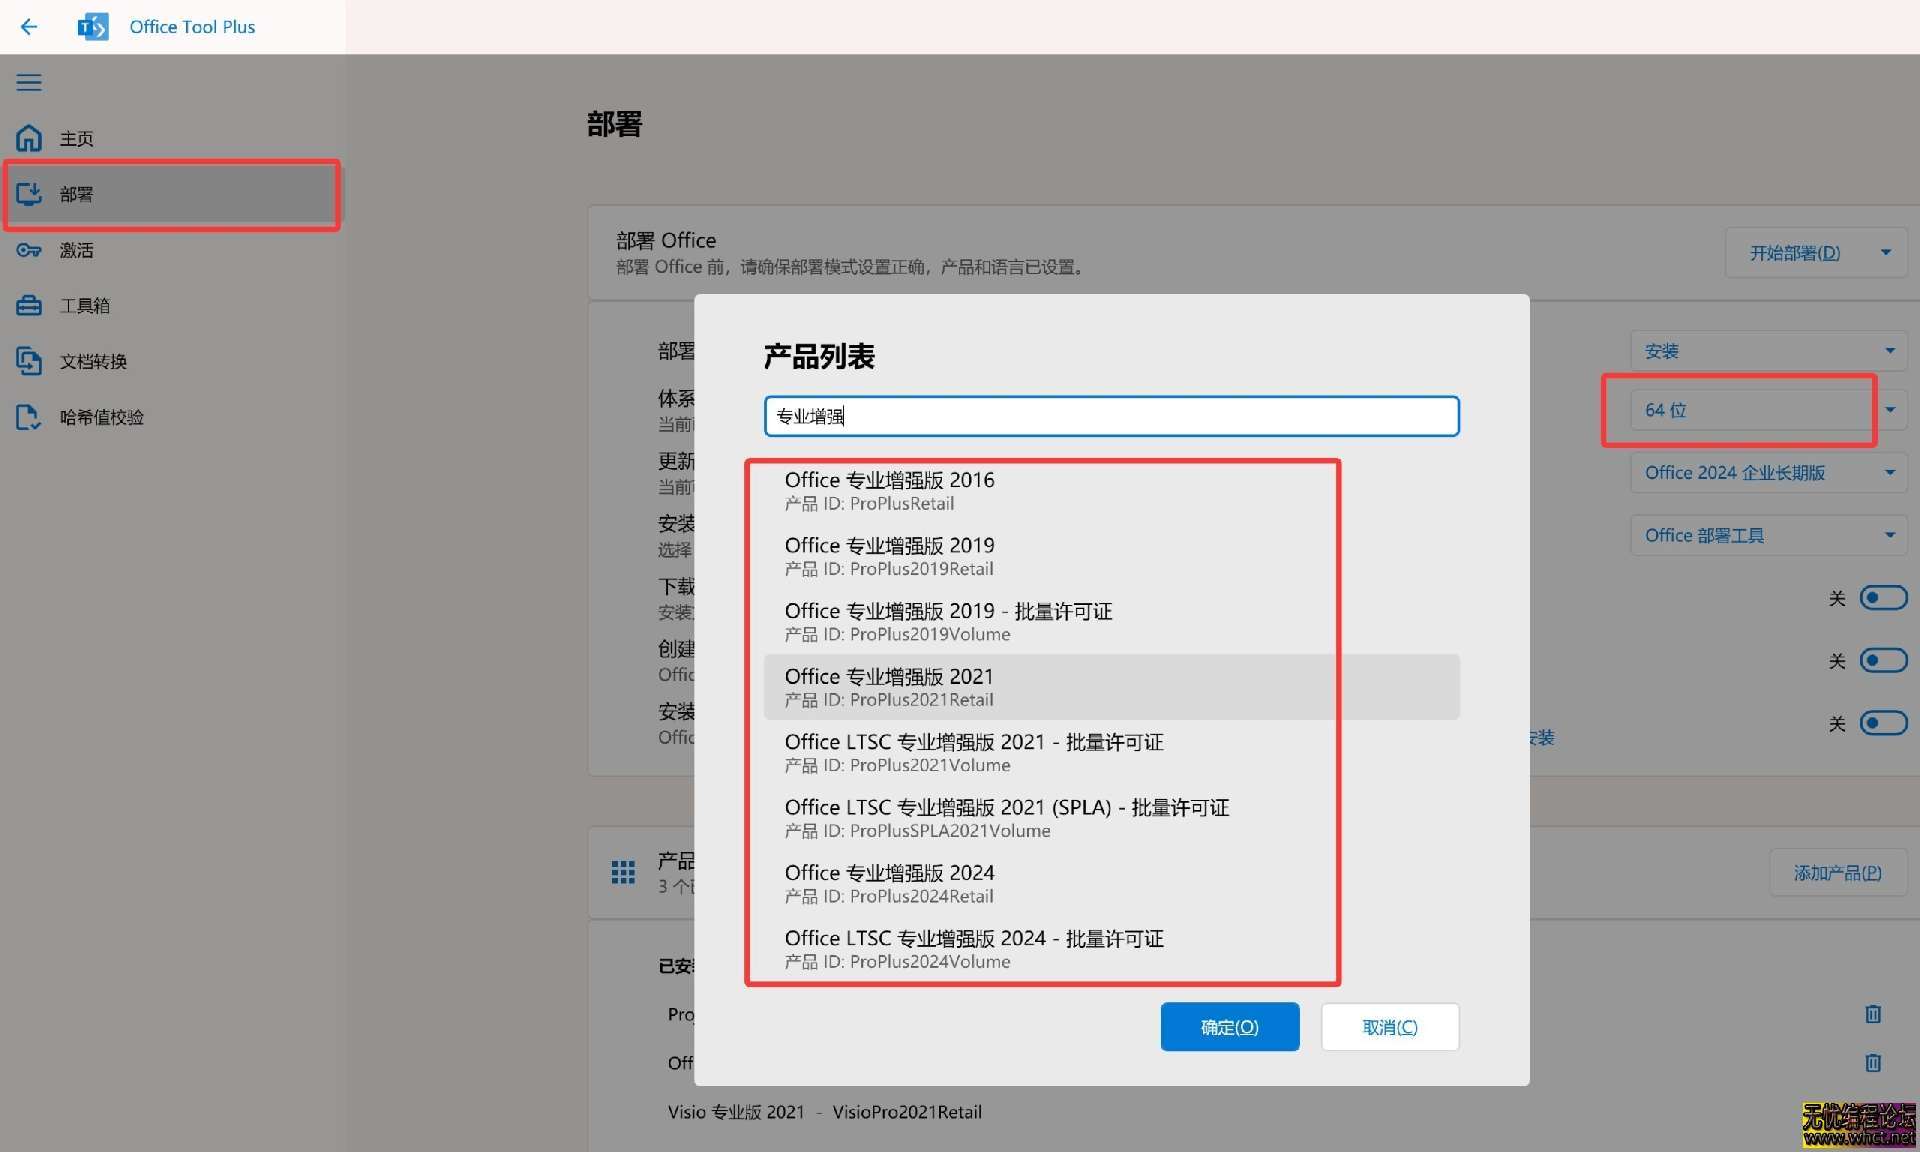Open the 工具箱 (Toolbox) sidebar icon
Screen dimensions: 1920x1152
(83, 305)
